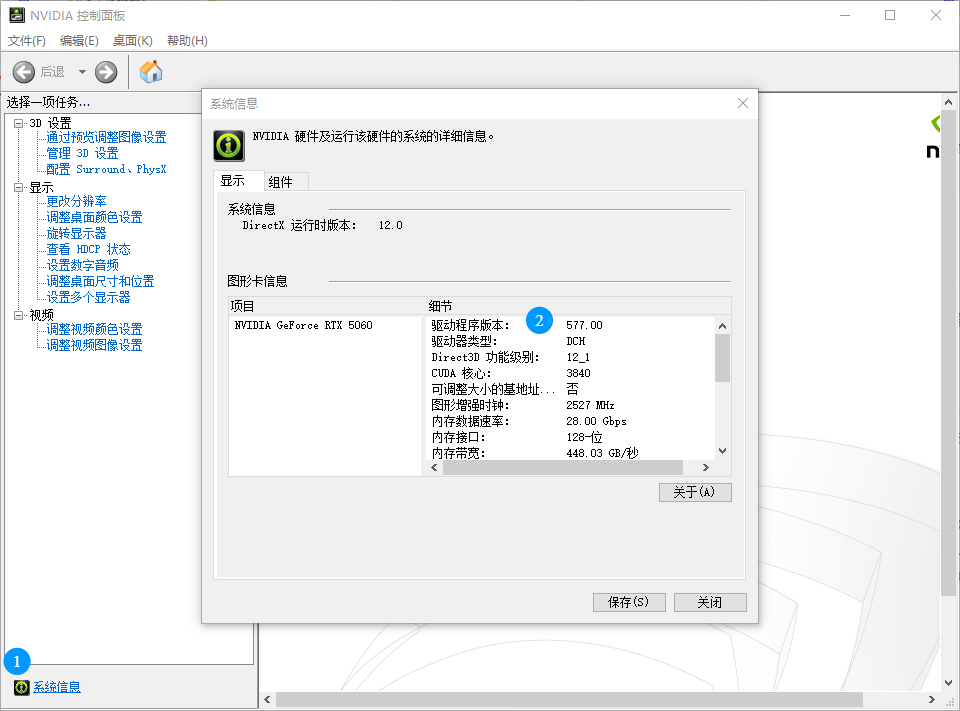
Task: Open 调整桌面尺寸和位置
Action: point(100,281)
